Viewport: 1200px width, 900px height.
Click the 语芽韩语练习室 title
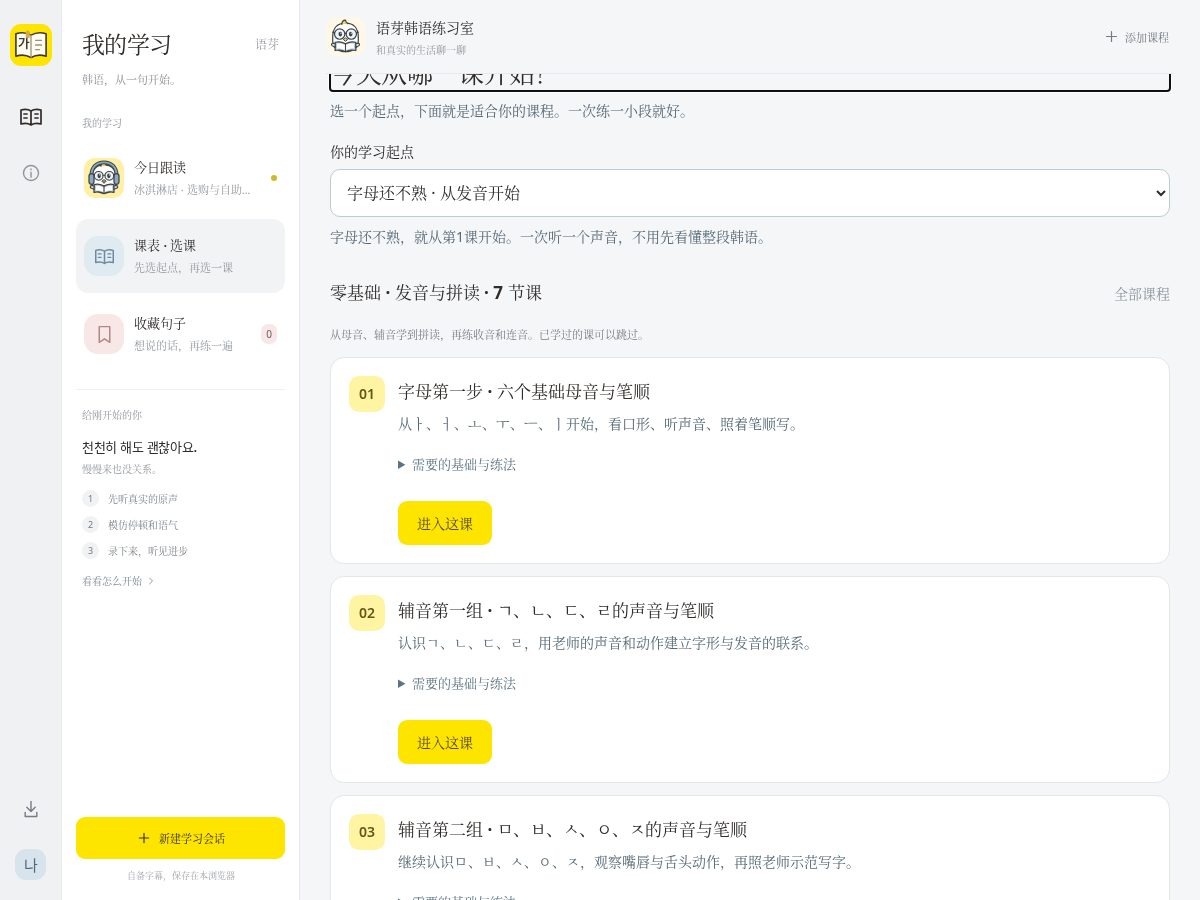425,28
